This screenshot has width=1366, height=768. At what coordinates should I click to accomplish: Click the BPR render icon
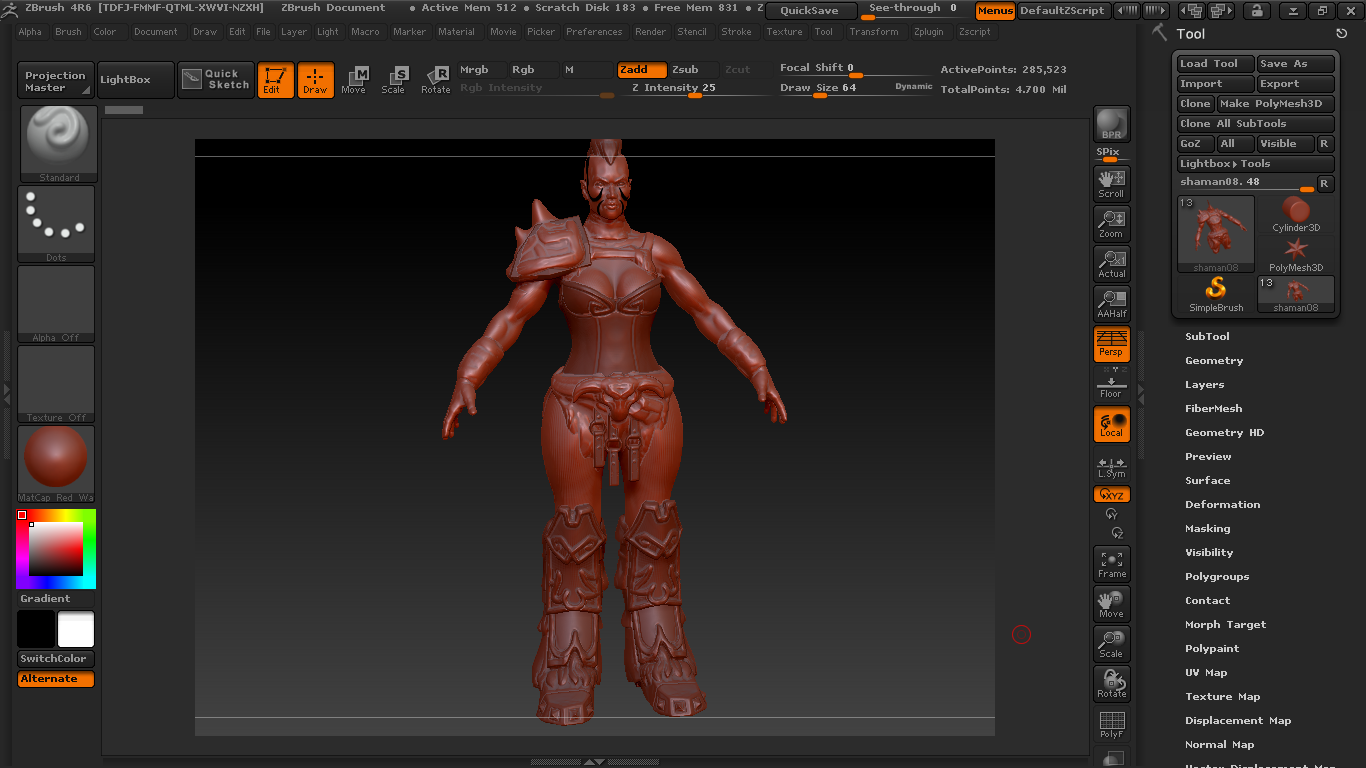tap(1111, 124)
